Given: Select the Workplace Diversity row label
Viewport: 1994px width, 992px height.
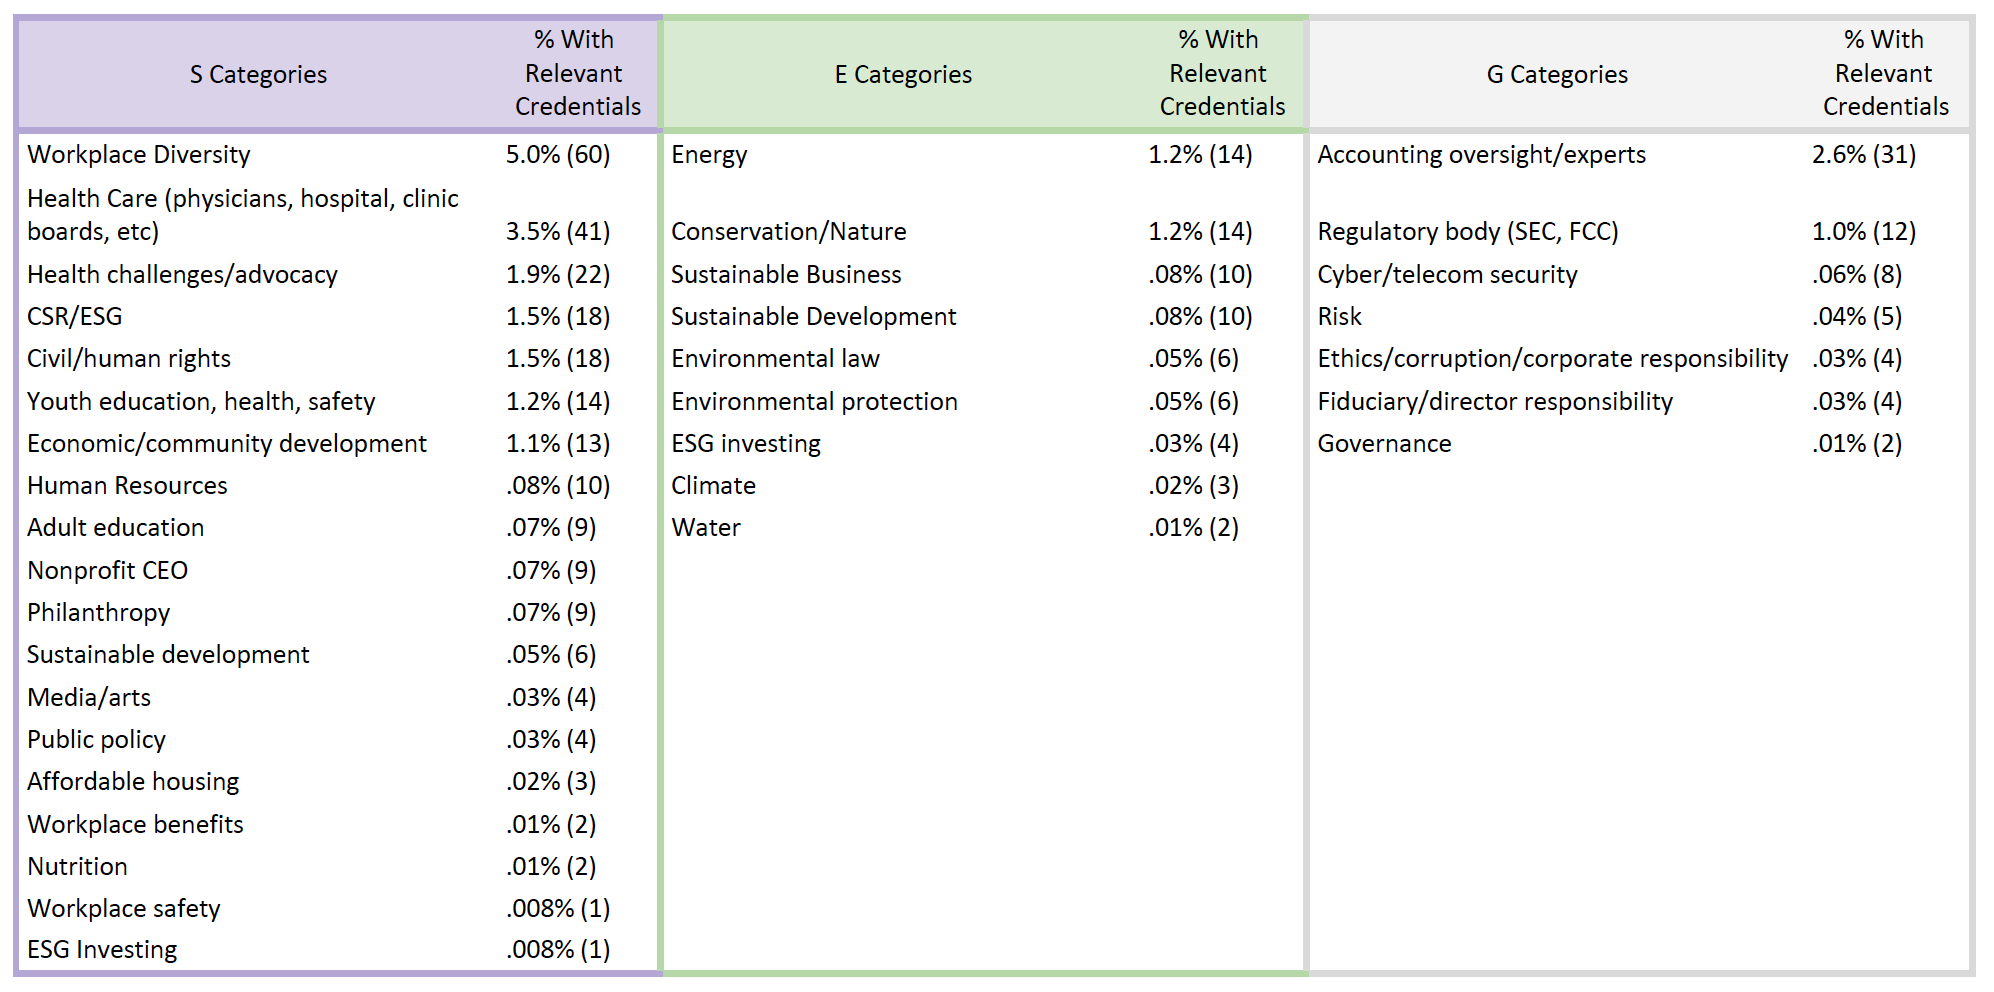Looking at the screenshot, I should coord(139,155).
